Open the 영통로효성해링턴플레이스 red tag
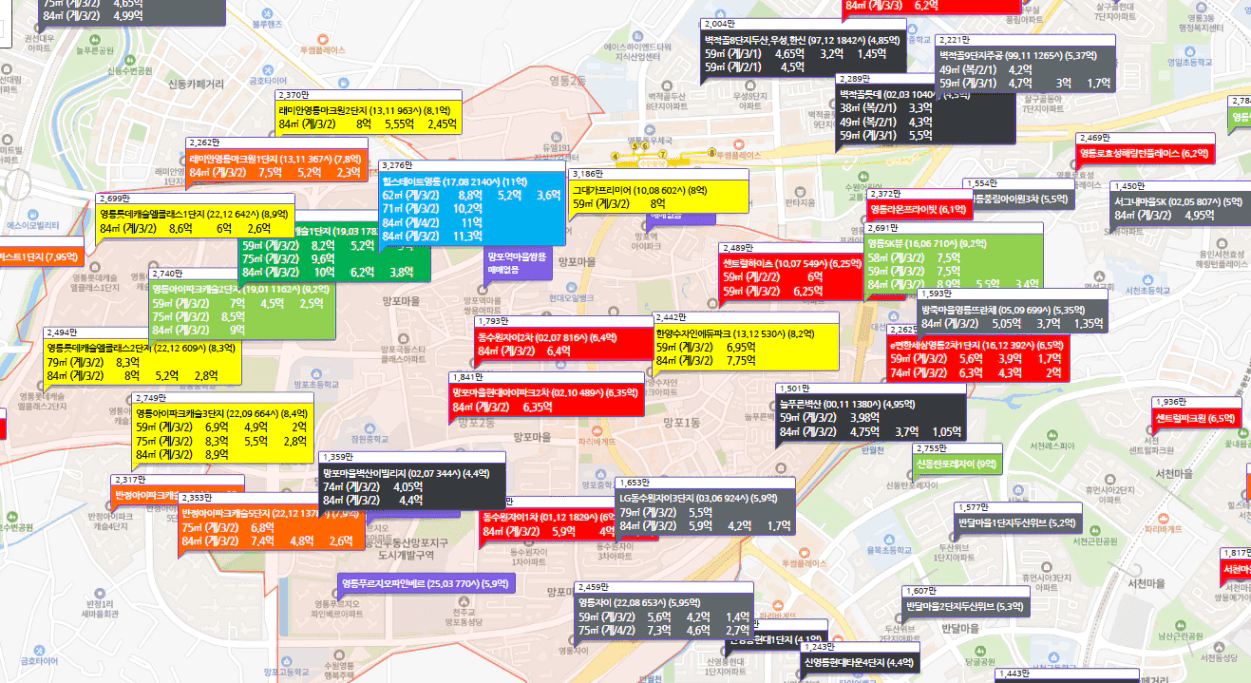This screenshot has height=683, width=1251. 1145,153
